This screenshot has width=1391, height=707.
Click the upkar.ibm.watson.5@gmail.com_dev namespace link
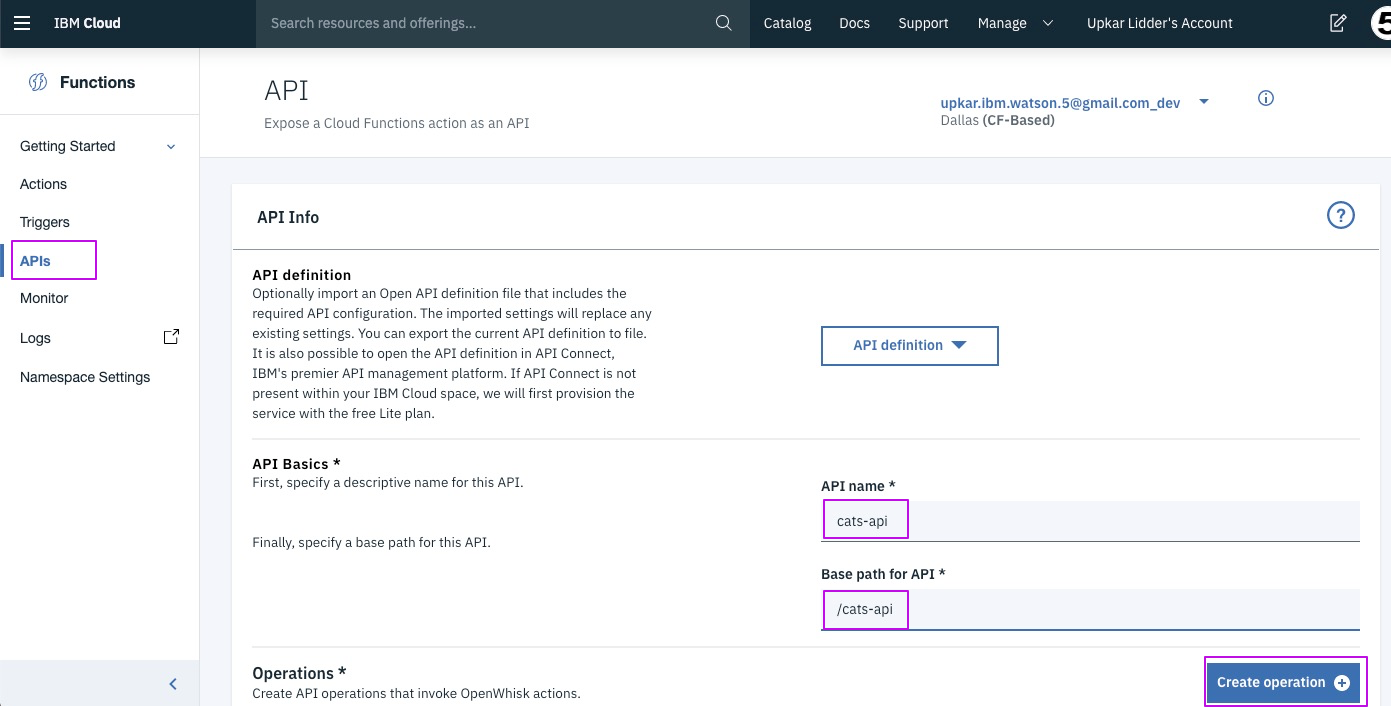[x=1060, y=103]
